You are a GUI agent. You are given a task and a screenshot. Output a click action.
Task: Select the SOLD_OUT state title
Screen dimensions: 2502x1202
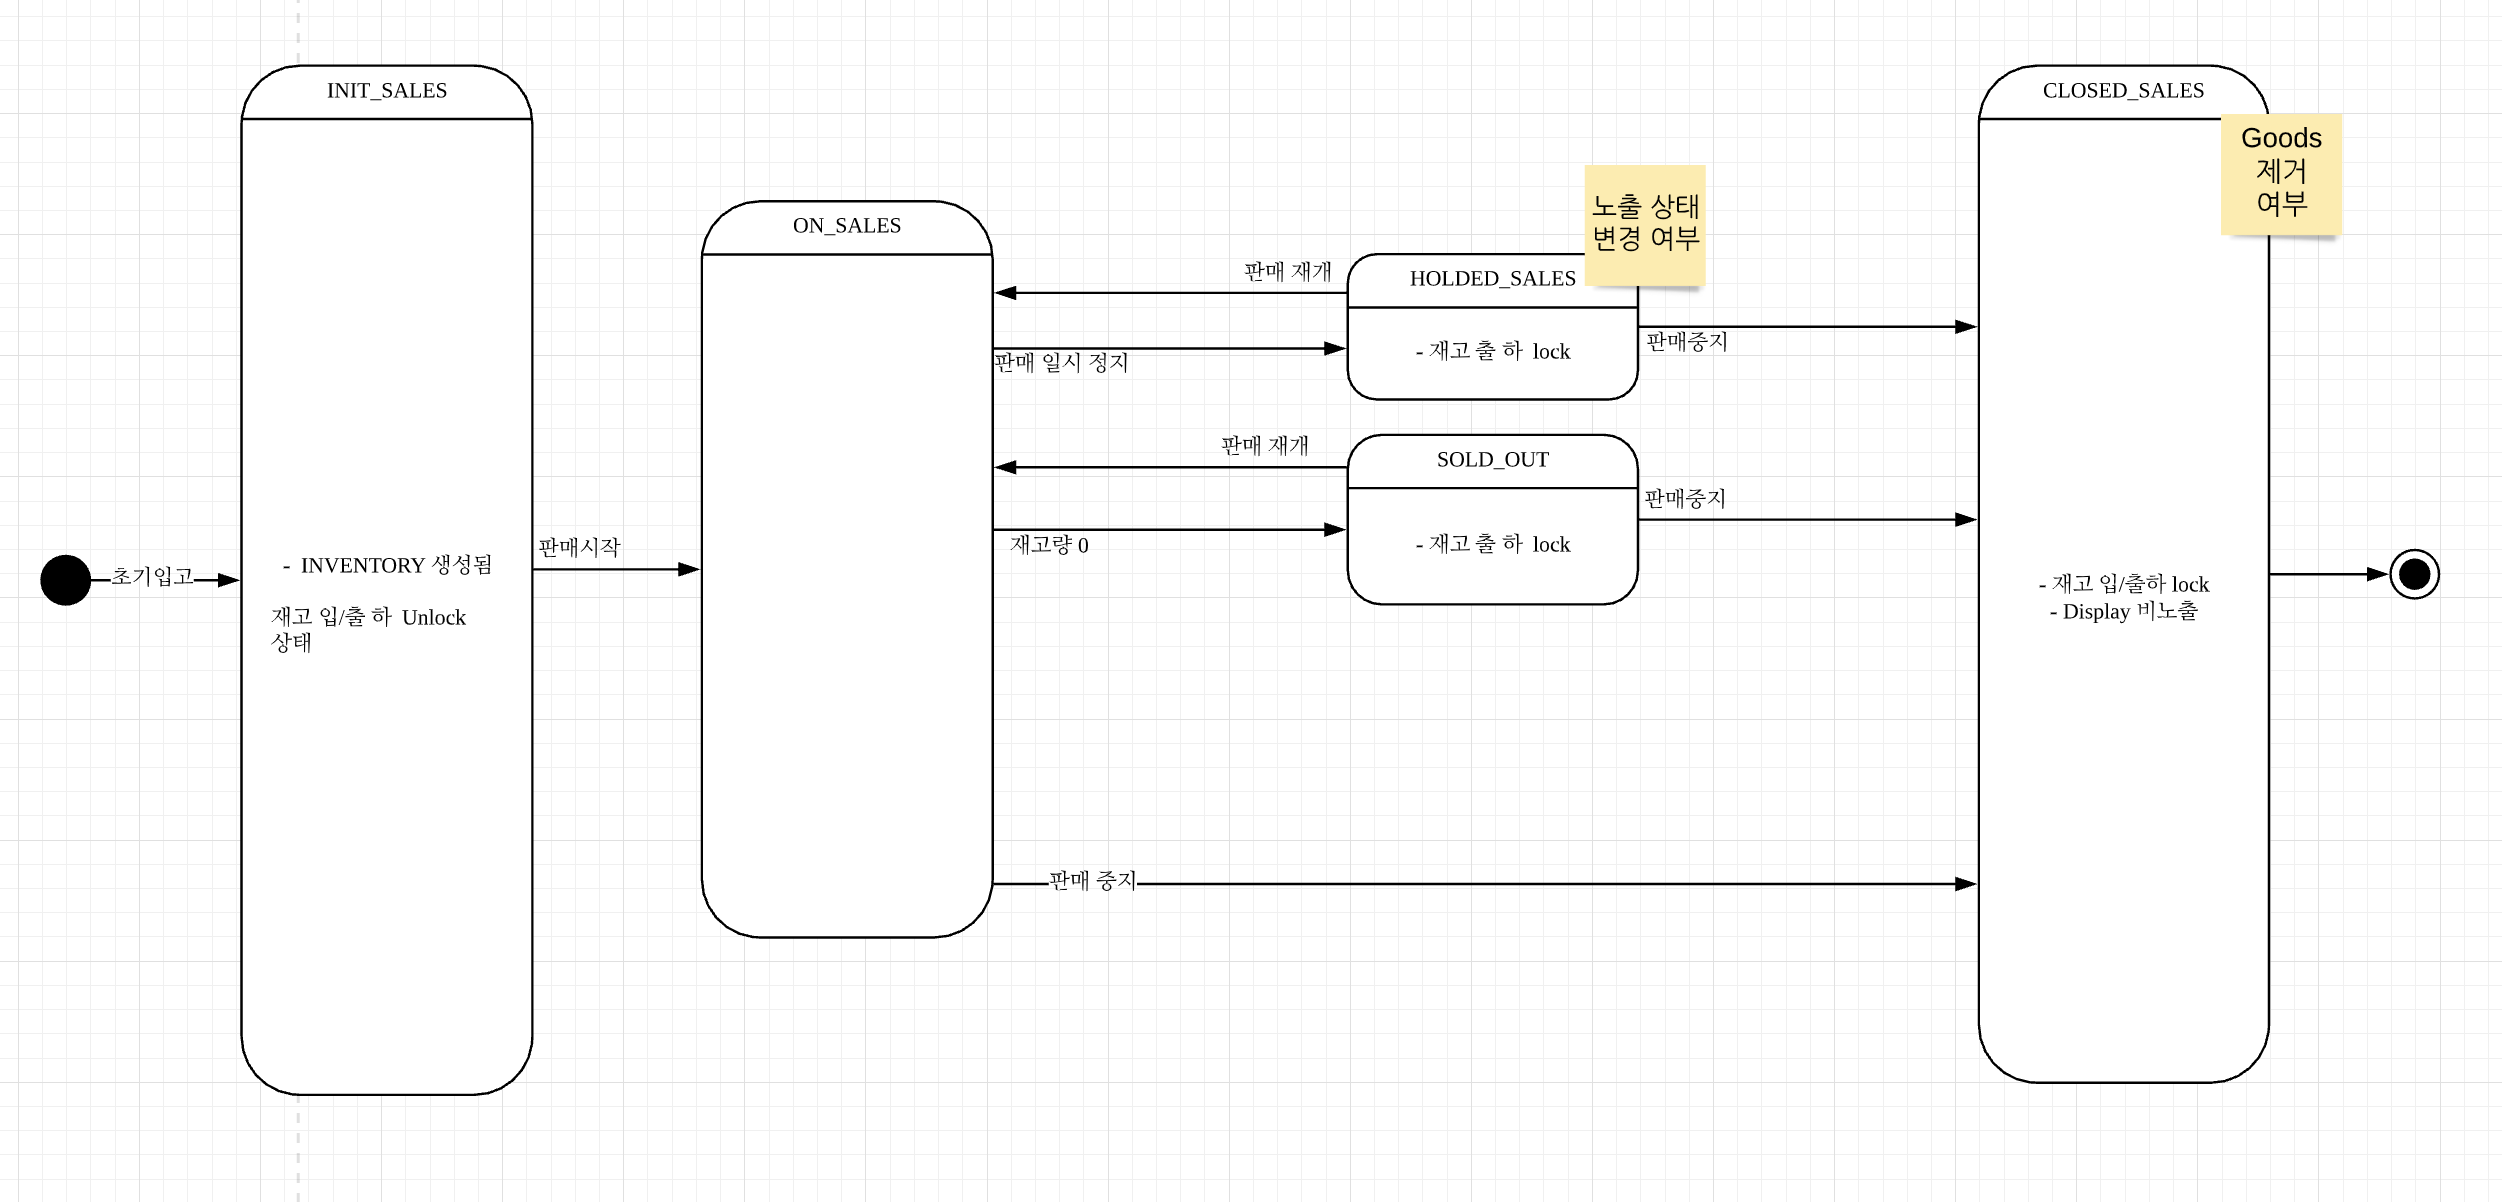1492,460
